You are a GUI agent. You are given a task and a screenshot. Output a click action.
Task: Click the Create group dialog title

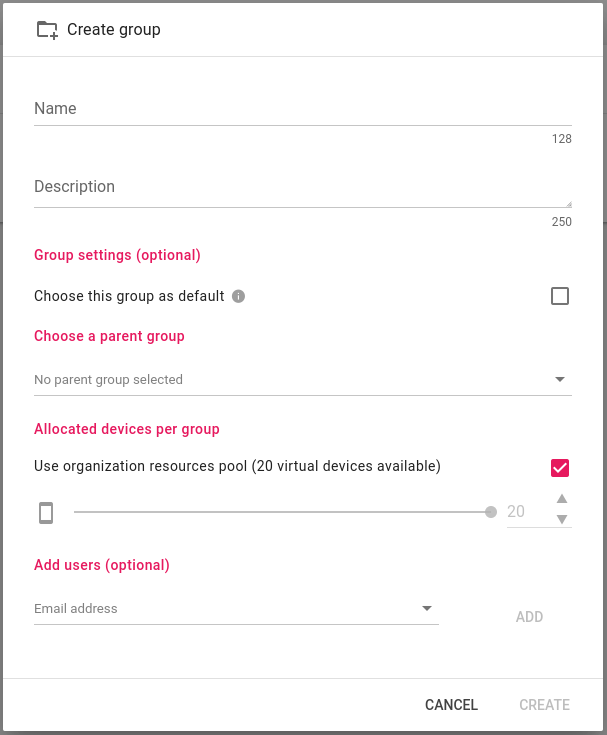(114, 30)
